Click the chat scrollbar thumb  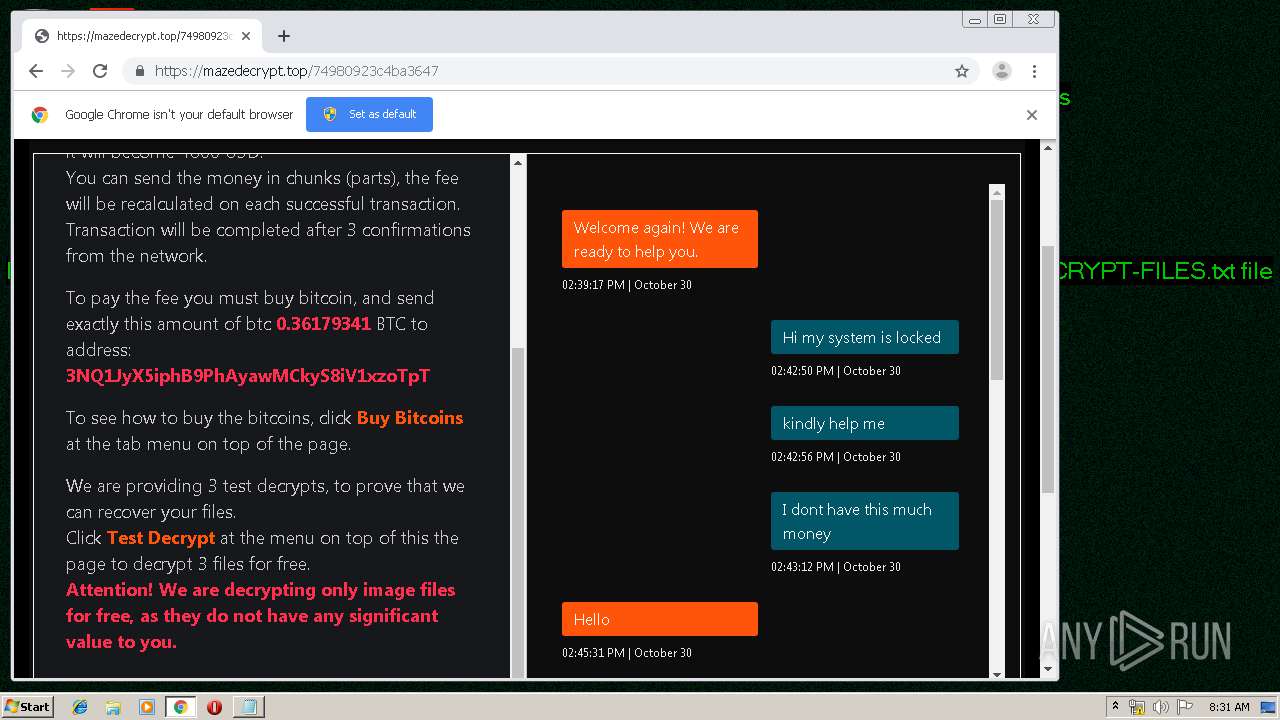pyautogui.click(x=997, y=290)
